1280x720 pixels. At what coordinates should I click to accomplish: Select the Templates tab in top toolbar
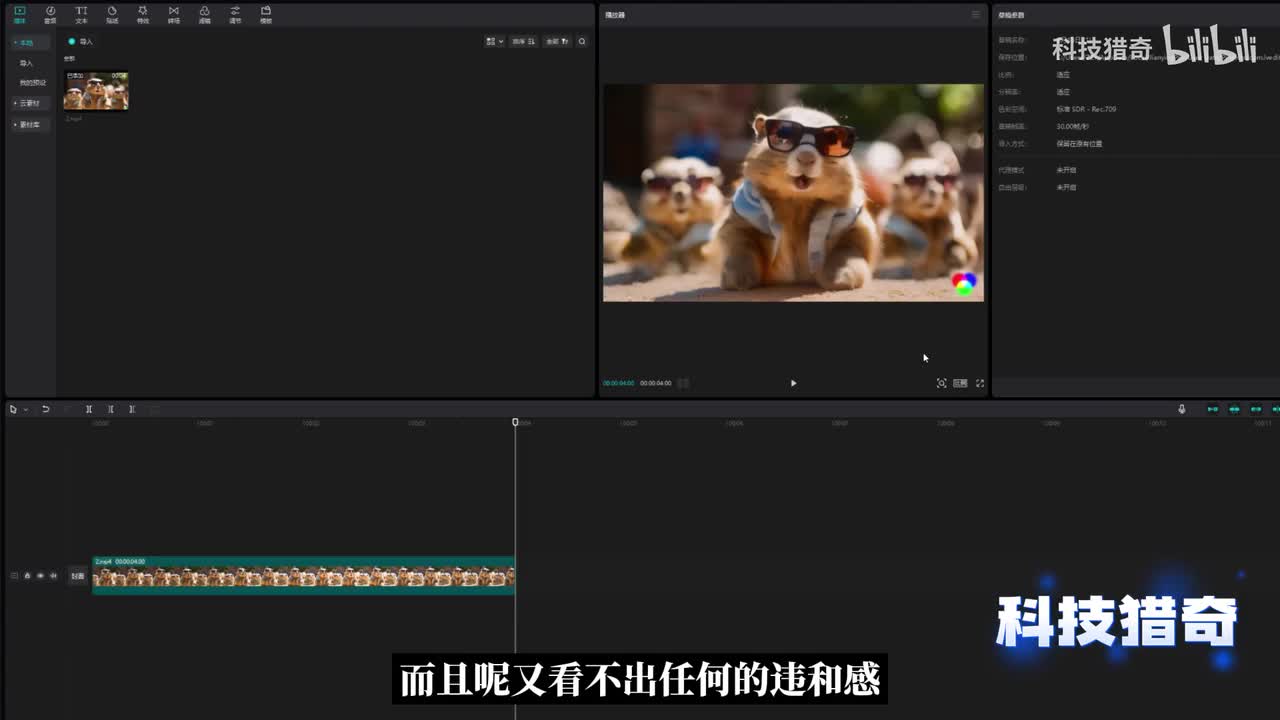coord(266,14)
